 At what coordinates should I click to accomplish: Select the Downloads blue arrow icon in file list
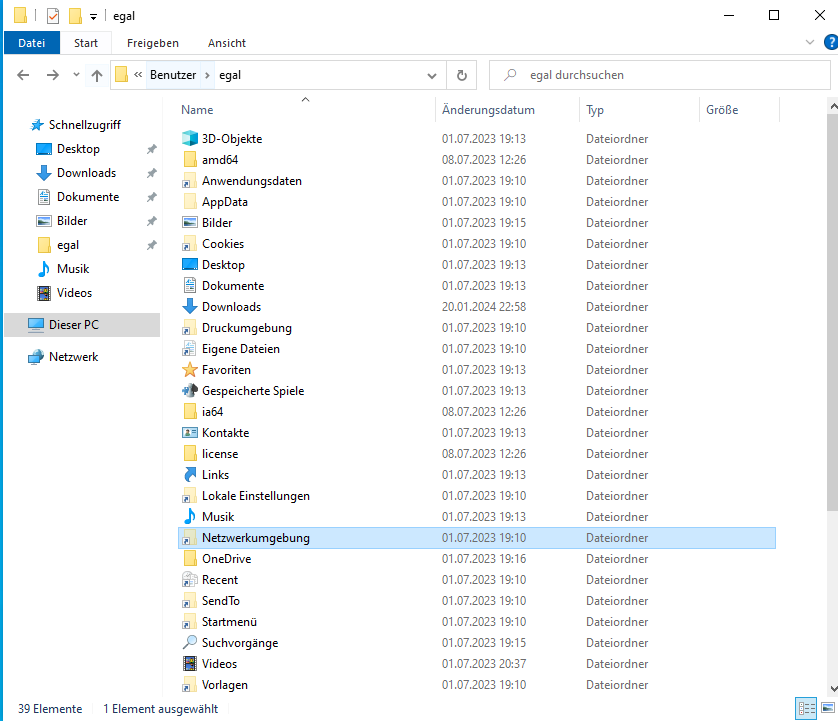tap(191, 307)
